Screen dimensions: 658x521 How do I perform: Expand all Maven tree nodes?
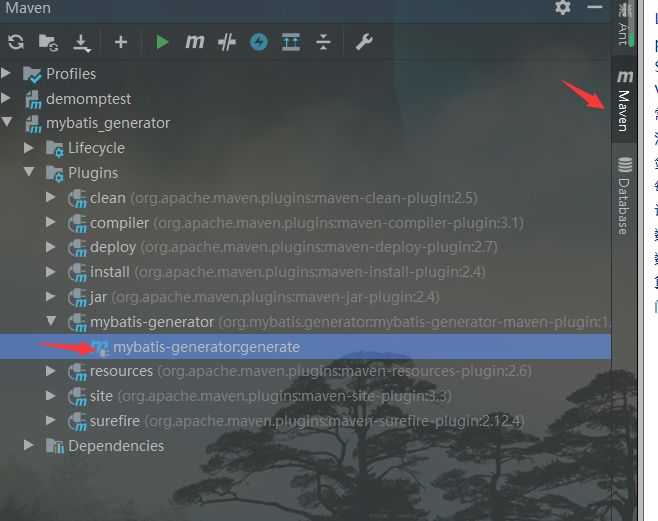291,42
